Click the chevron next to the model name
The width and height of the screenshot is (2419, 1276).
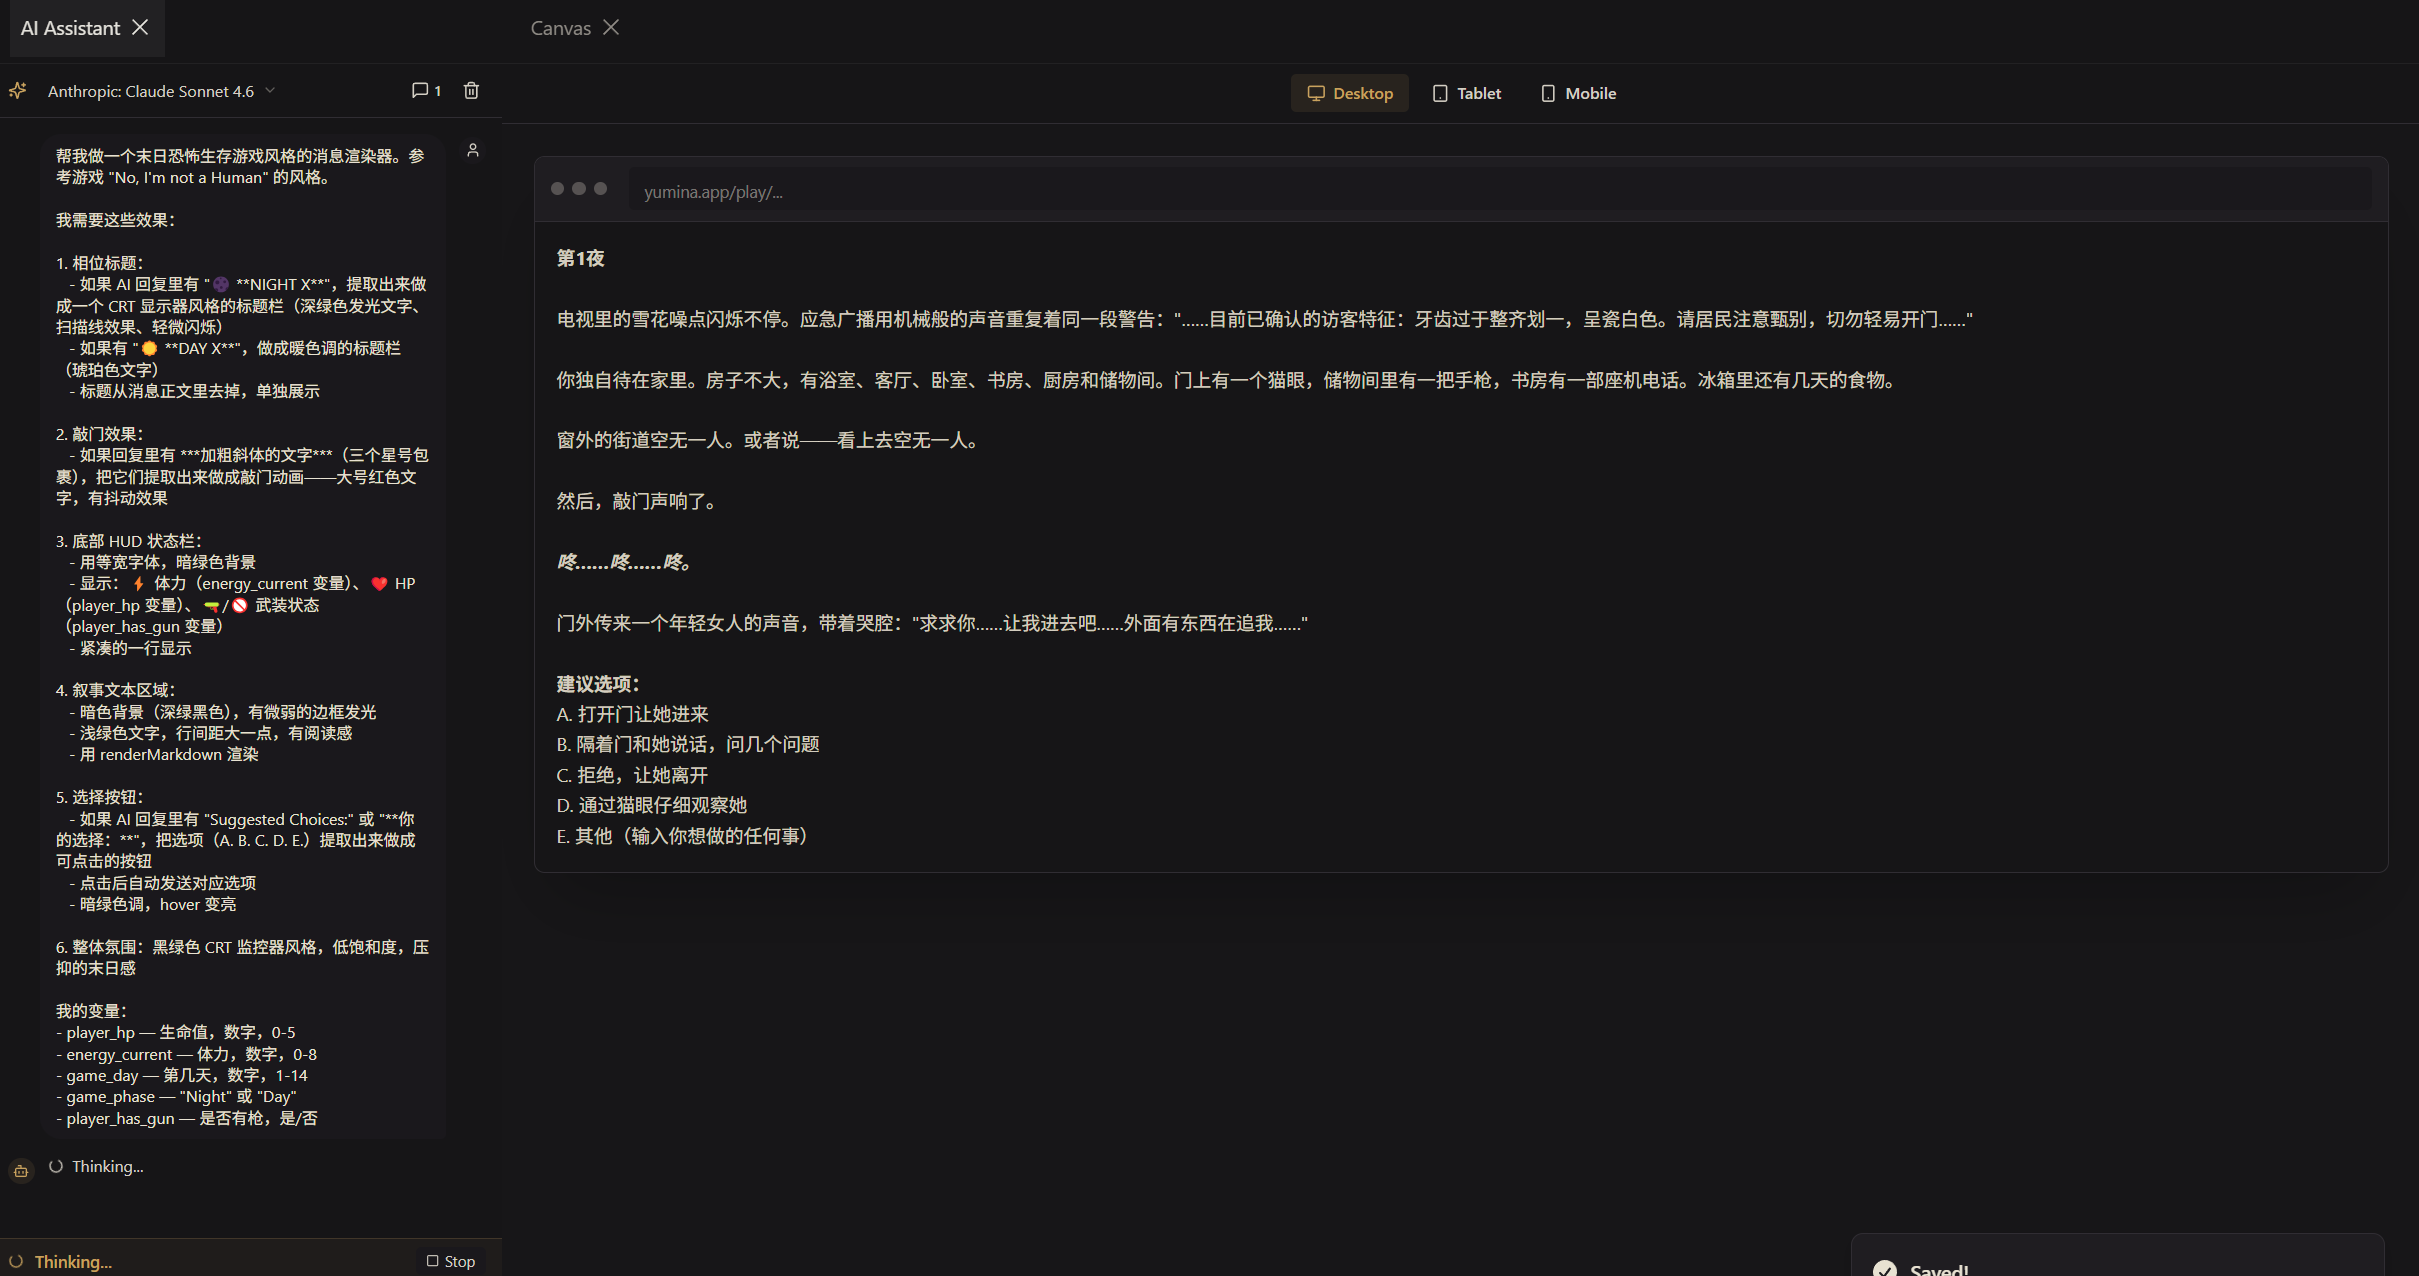(272, 90)
